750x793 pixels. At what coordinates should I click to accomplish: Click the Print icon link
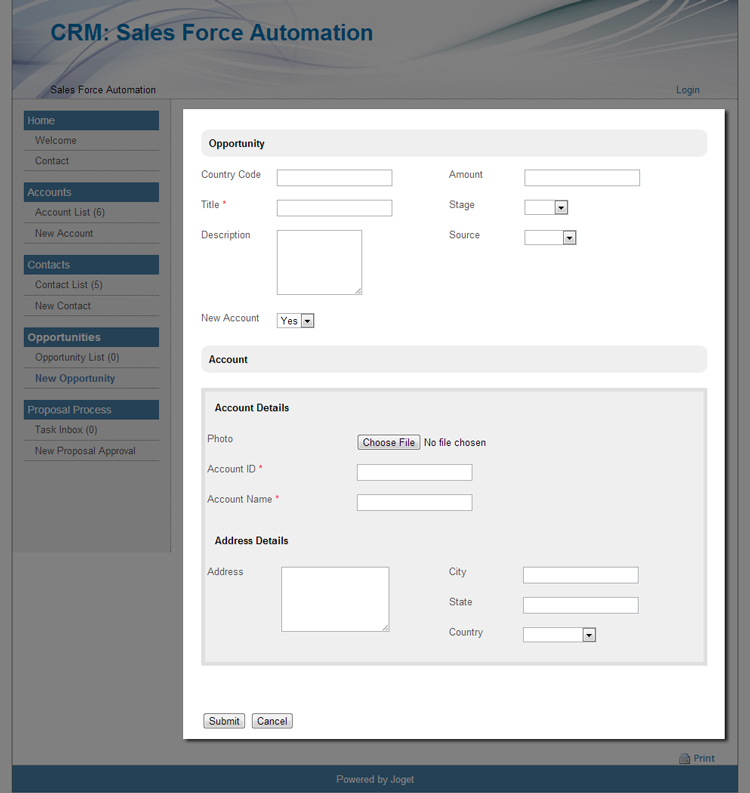point(696,758)
